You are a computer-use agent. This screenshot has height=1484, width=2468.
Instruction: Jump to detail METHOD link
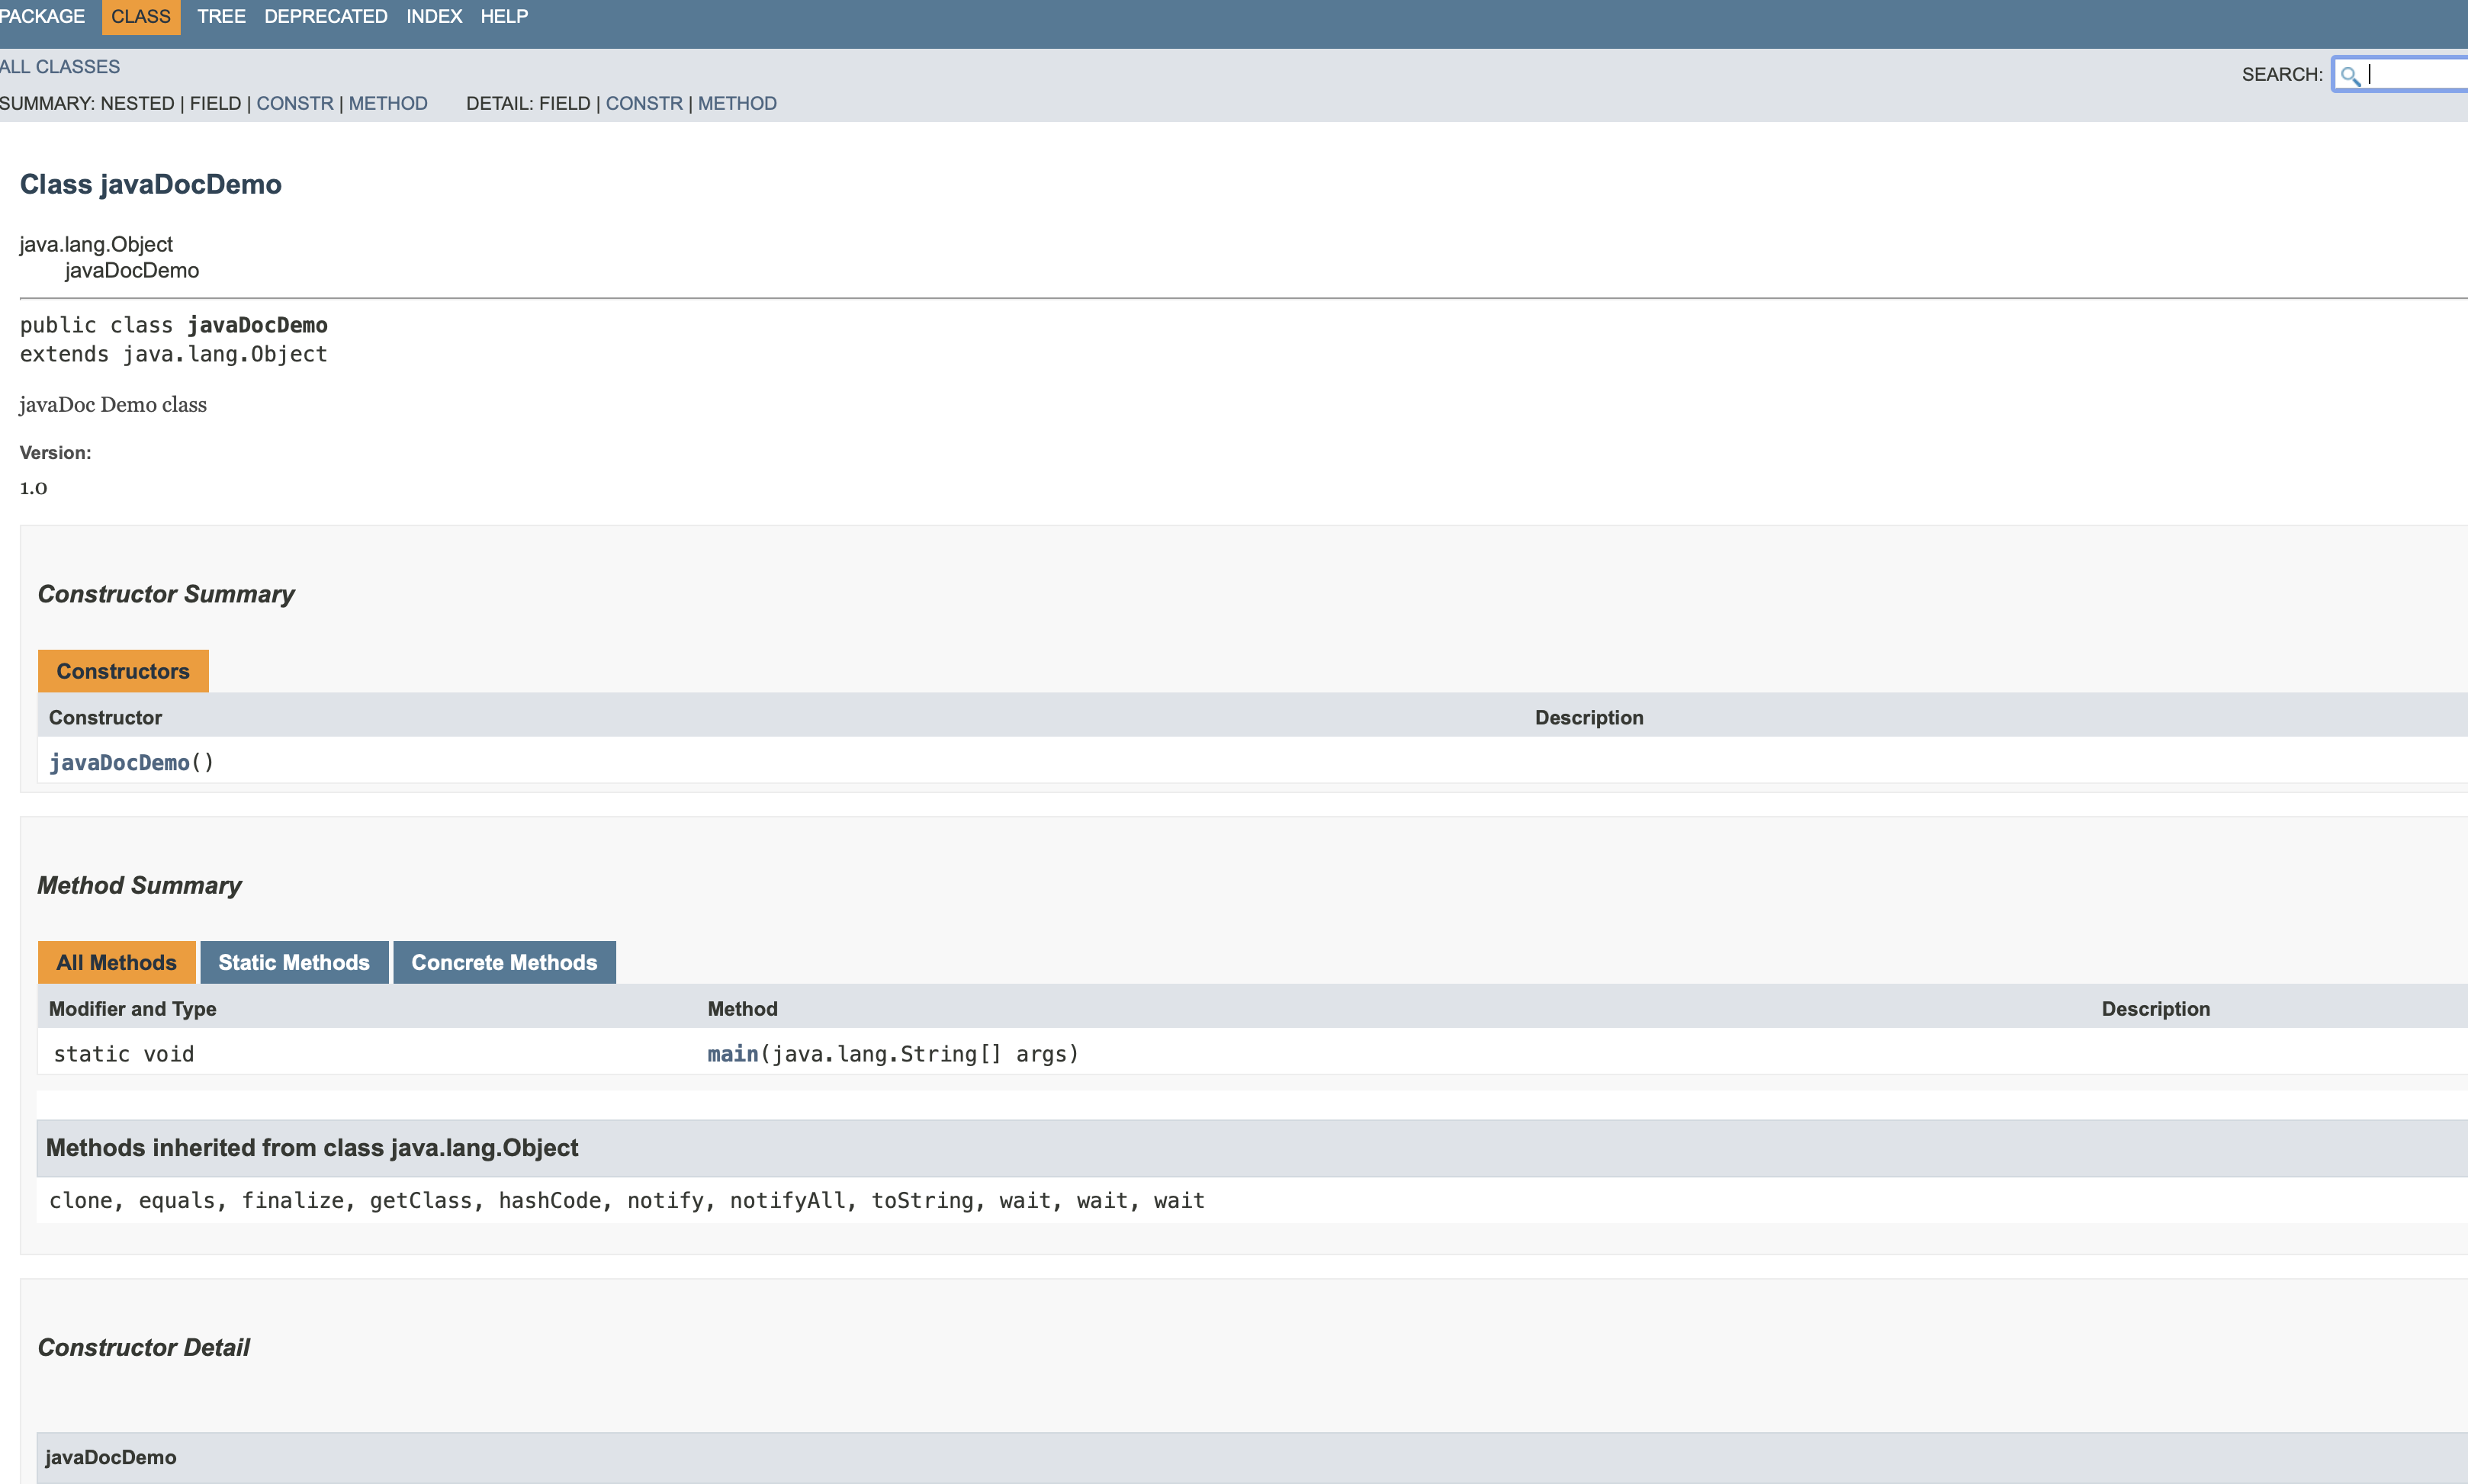click(737, 104)
